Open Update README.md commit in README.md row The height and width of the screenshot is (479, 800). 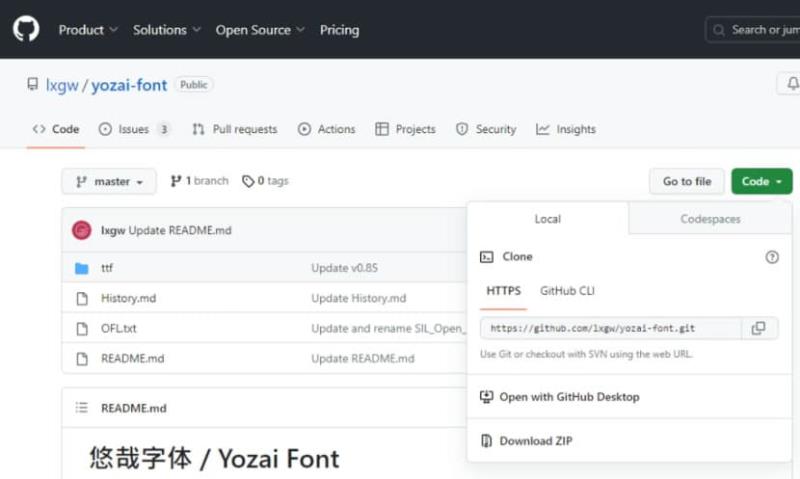point(363,358)
